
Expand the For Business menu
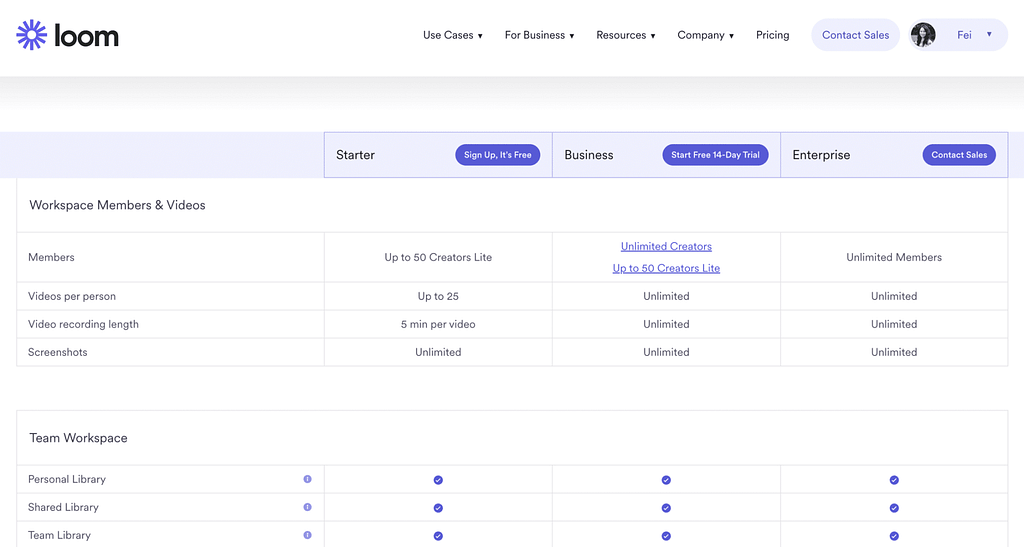click(539, 35)
